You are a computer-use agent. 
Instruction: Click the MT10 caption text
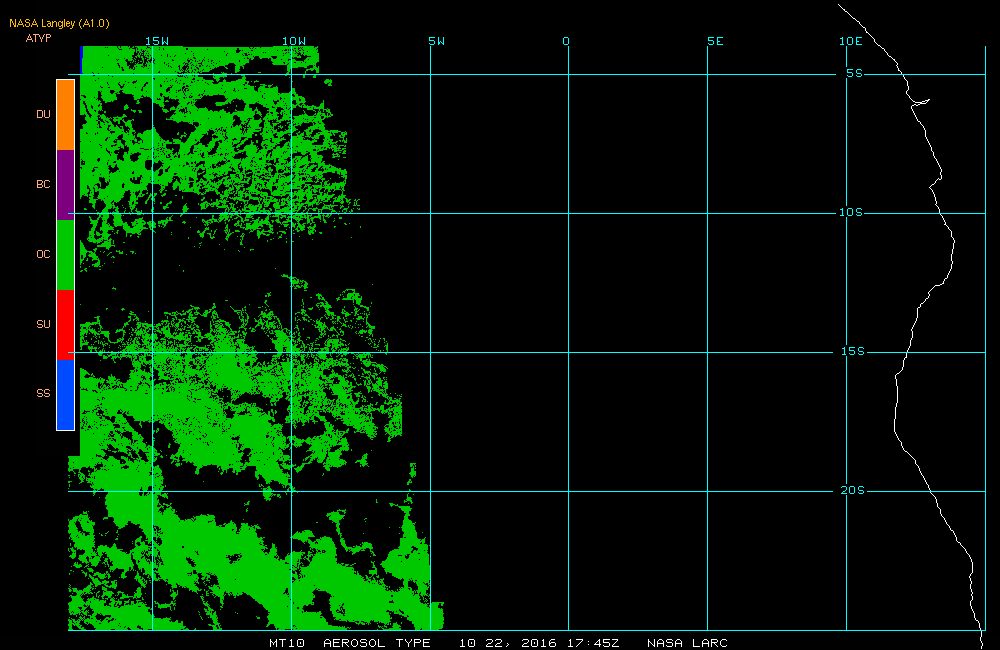[287, 643]
